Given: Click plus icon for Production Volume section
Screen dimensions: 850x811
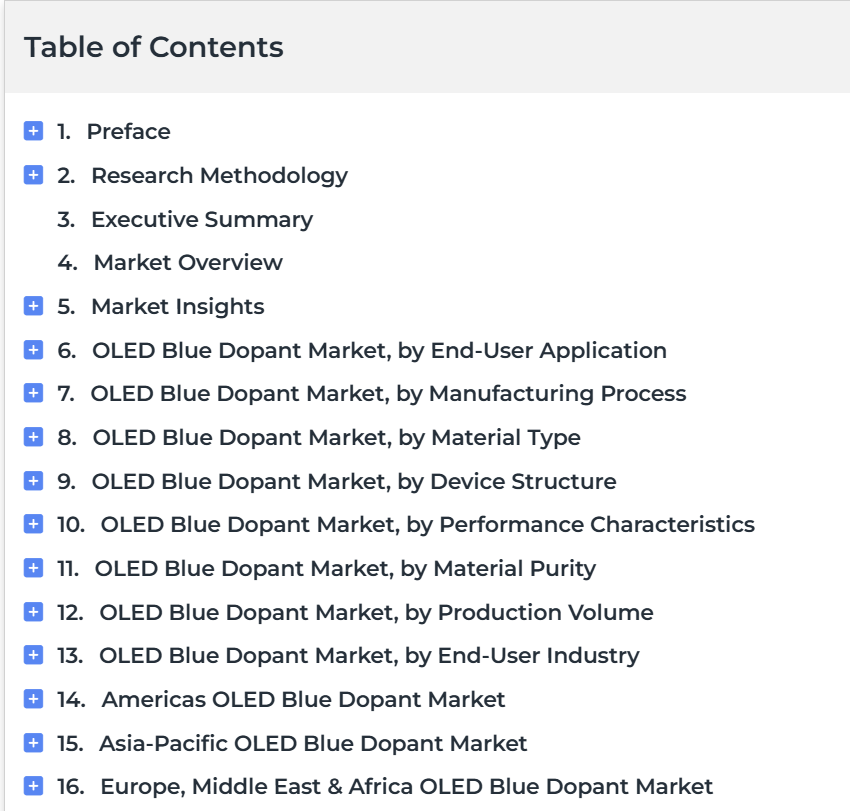Looking at the screenshot, I should click(x=33, y=612).
